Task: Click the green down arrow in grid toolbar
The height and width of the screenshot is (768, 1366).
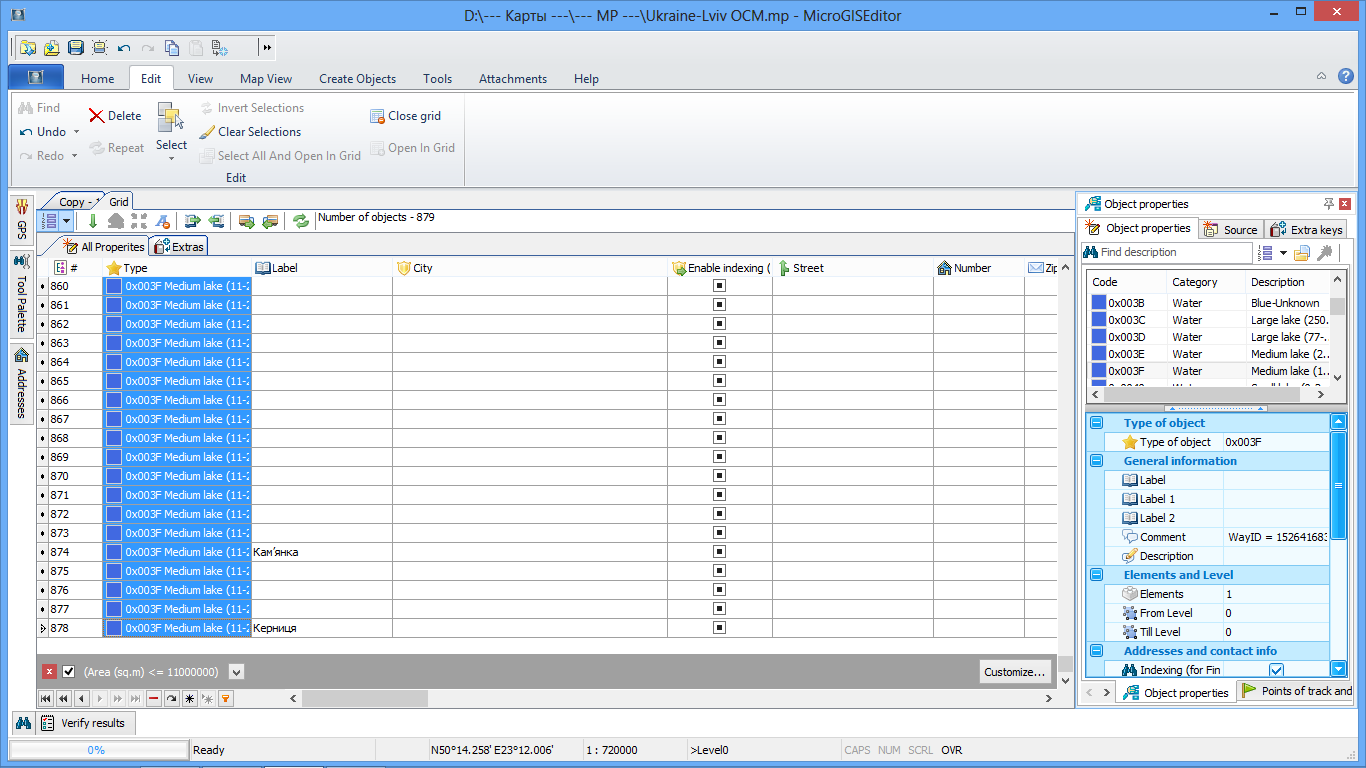Action: 93,221
